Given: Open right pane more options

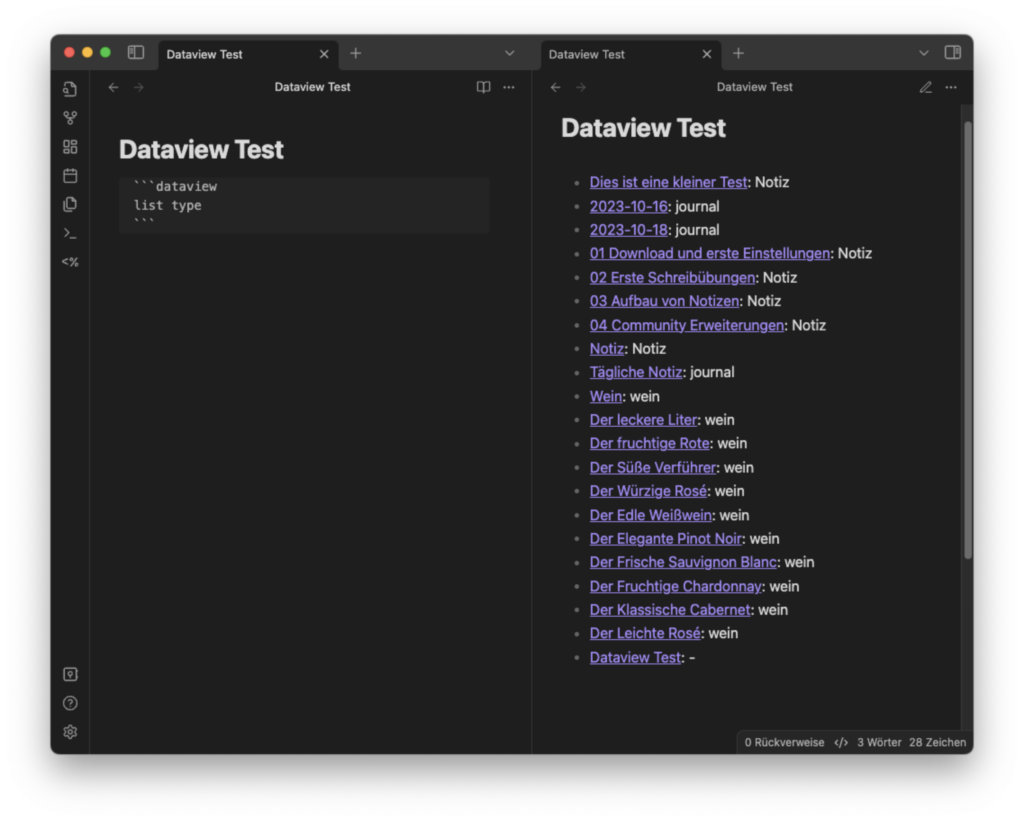Looking at the screenshot, I should pos(951,87).
